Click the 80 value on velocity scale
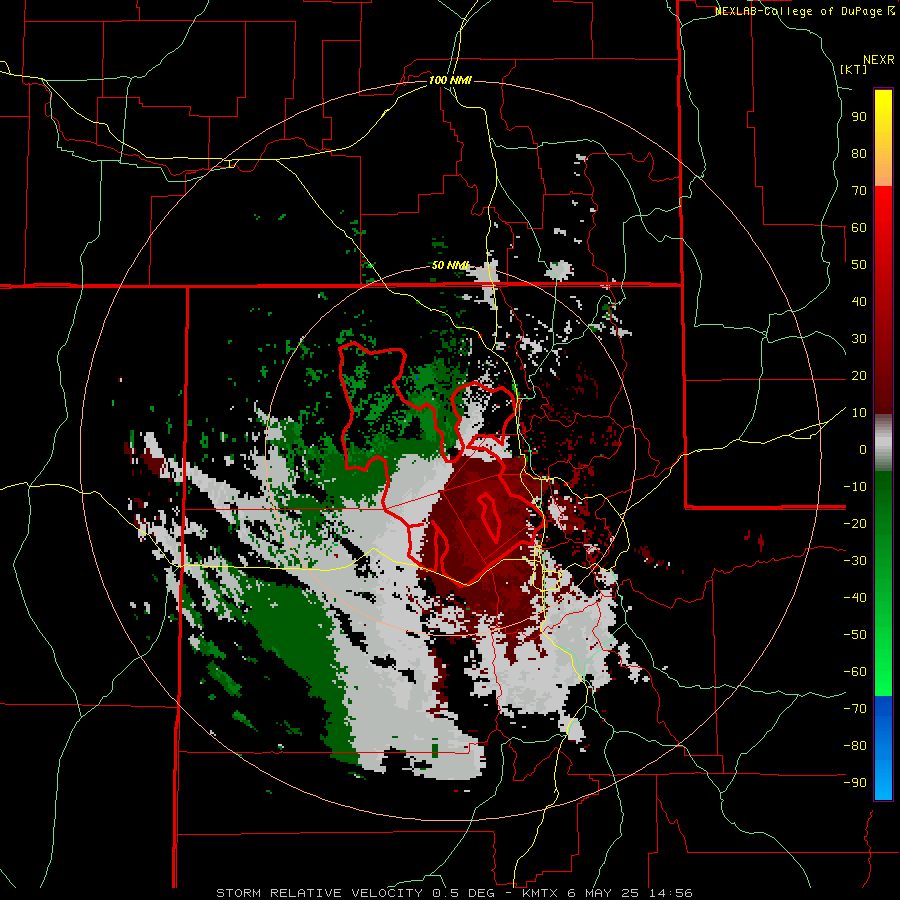 [859, 153]
